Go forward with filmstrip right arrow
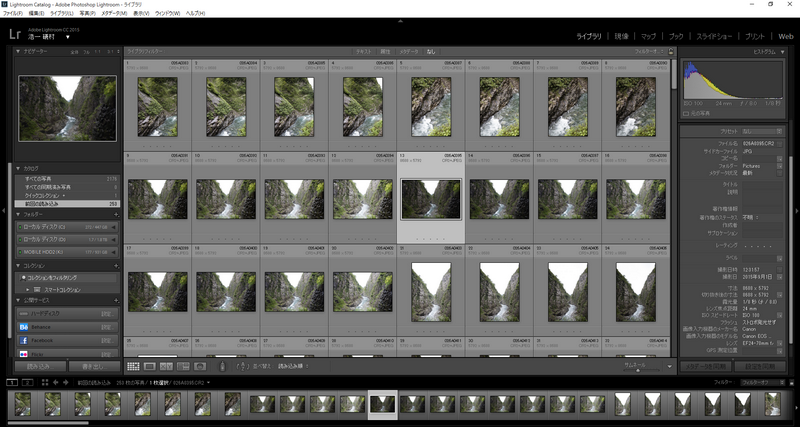This screenshot has width=800, height=427. point(67,382)
